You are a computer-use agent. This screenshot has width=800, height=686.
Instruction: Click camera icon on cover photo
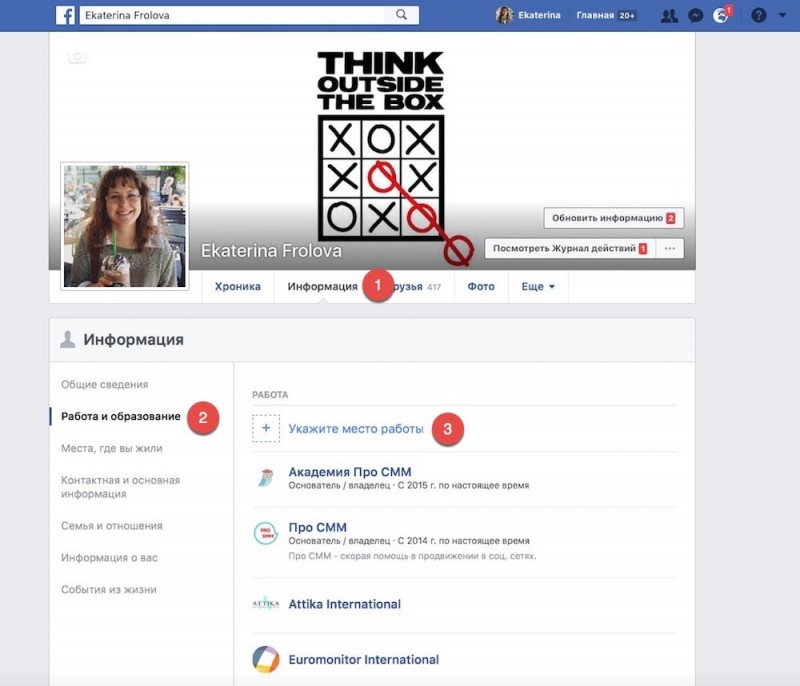pos(77,57)
